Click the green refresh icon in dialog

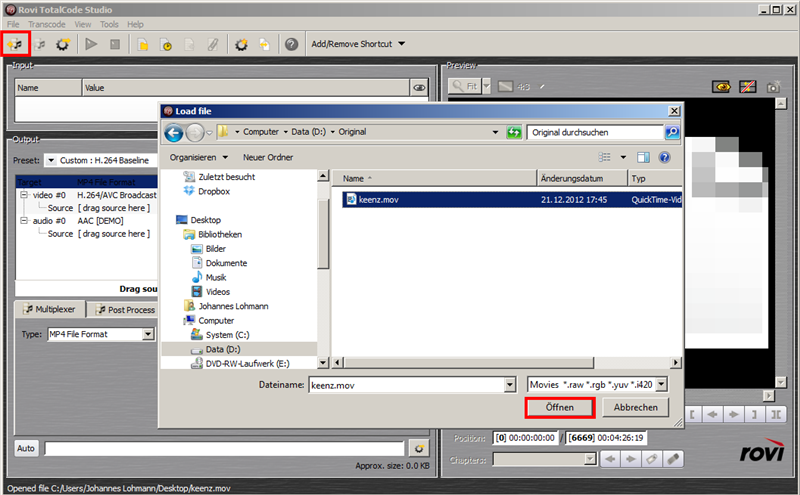[x=514, y=132]
